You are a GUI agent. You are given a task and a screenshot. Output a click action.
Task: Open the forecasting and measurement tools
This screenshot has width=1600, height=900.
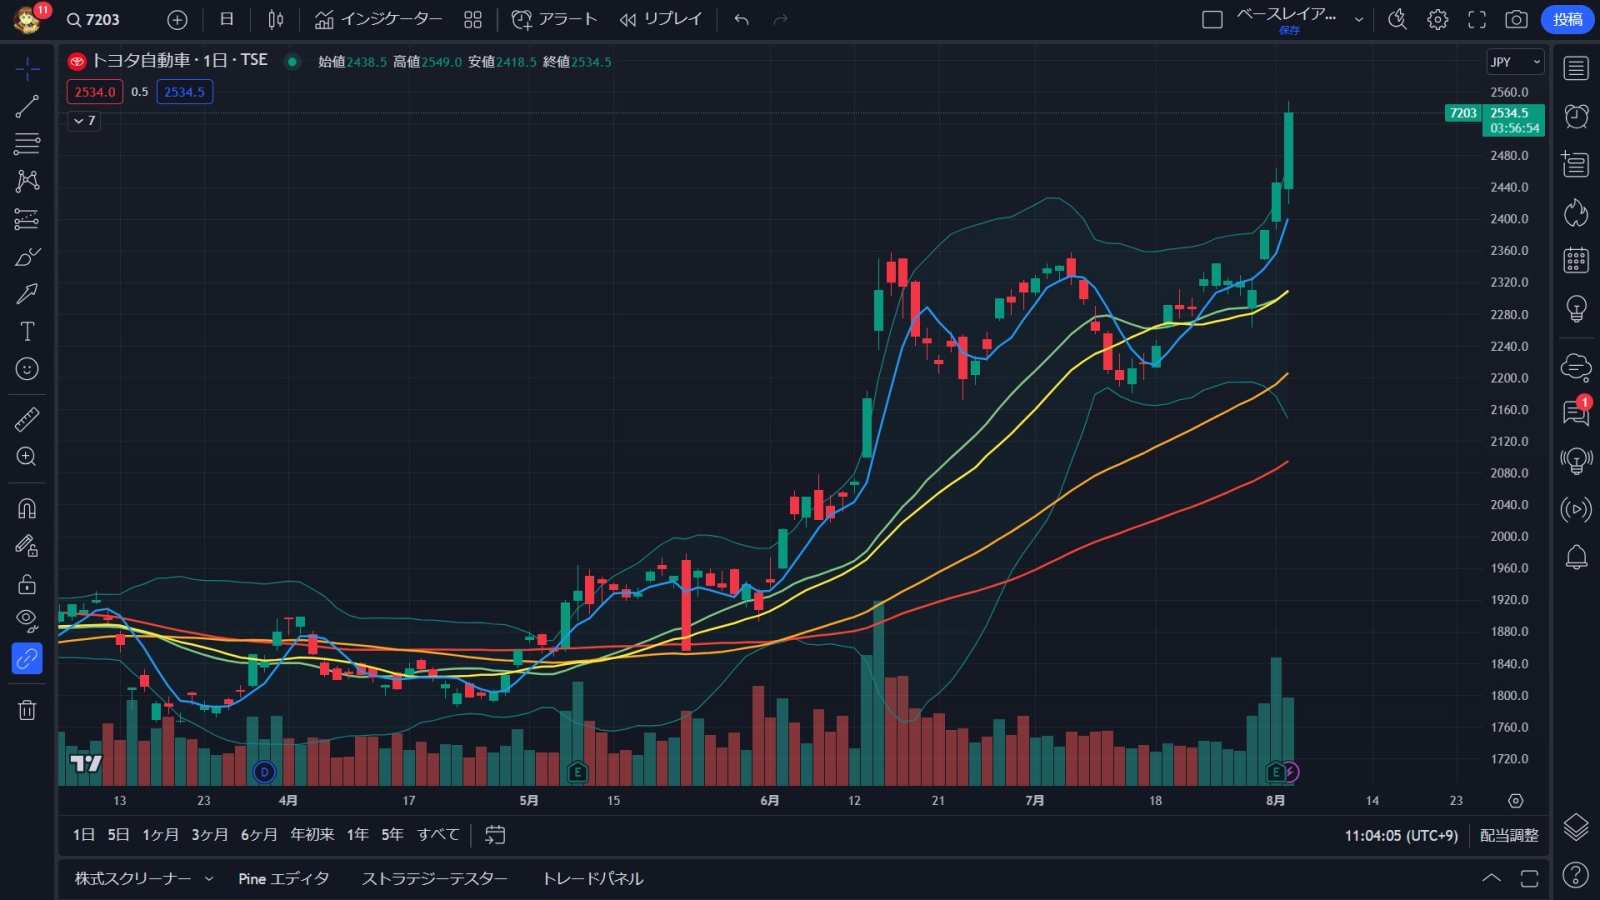[x=27, y=219]
